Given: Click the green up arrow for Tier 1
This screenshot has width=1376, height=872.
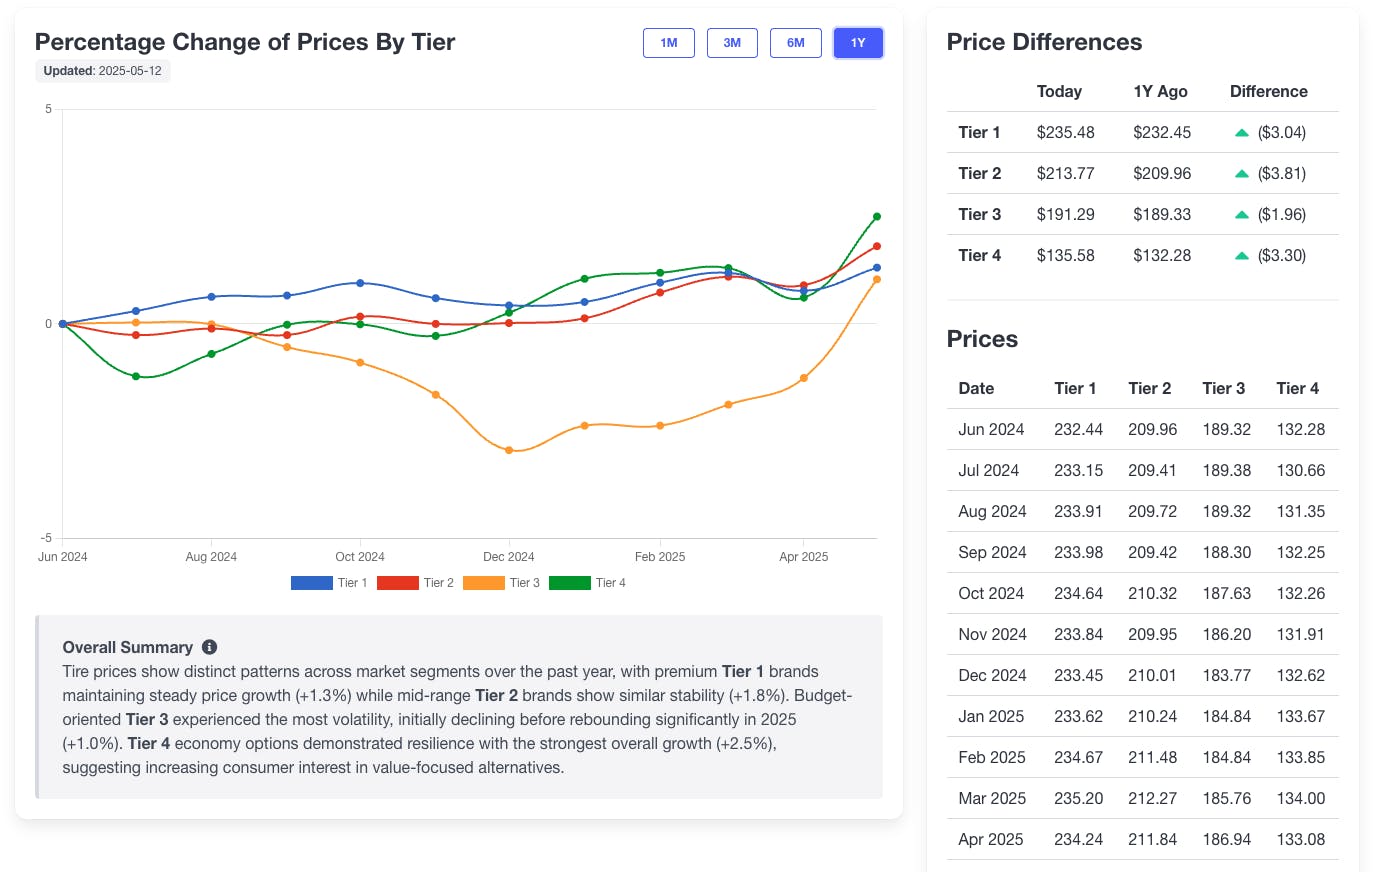Looking at the screenshot, I should point(1242,132).
